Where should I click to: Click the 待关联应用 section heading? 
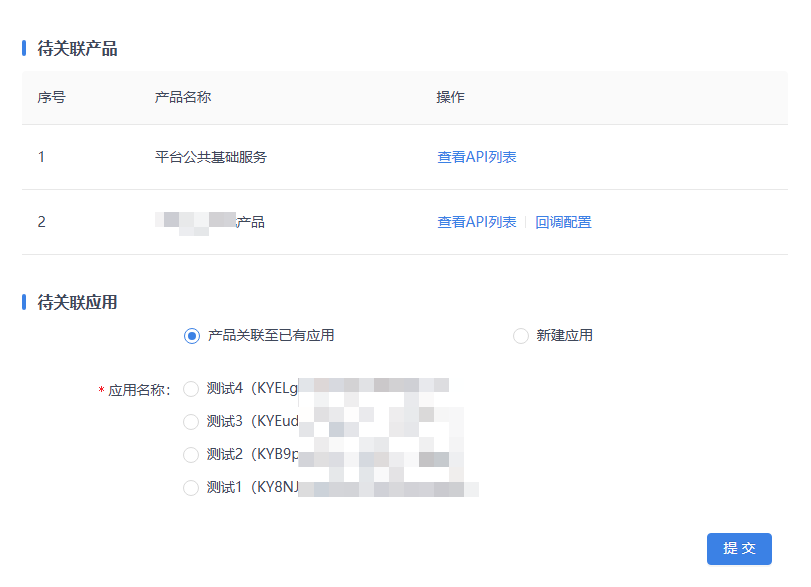(x=78, y=303)
